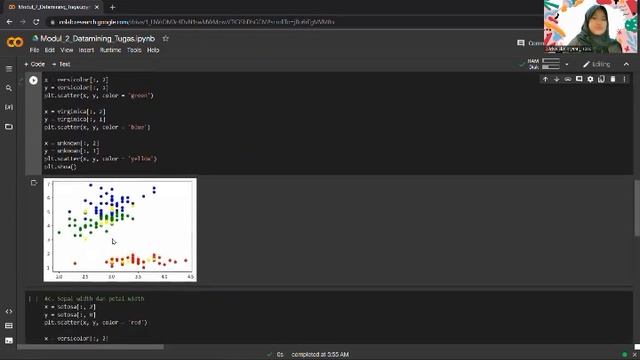Go back in the browser
Screen dimensions: 640x360
tap(9, 22)
